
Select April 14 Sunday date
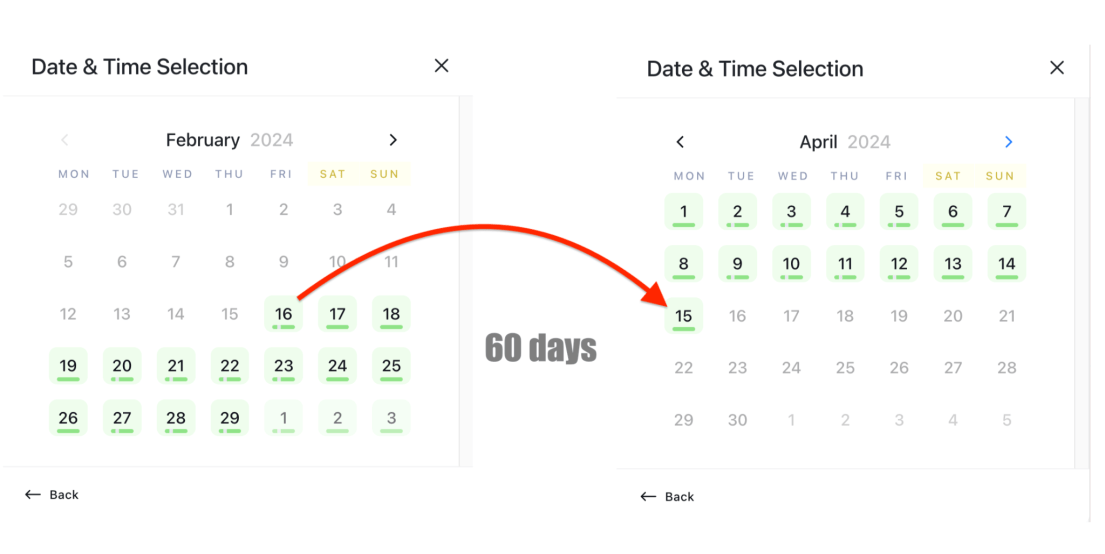(x=1006, y=264)
